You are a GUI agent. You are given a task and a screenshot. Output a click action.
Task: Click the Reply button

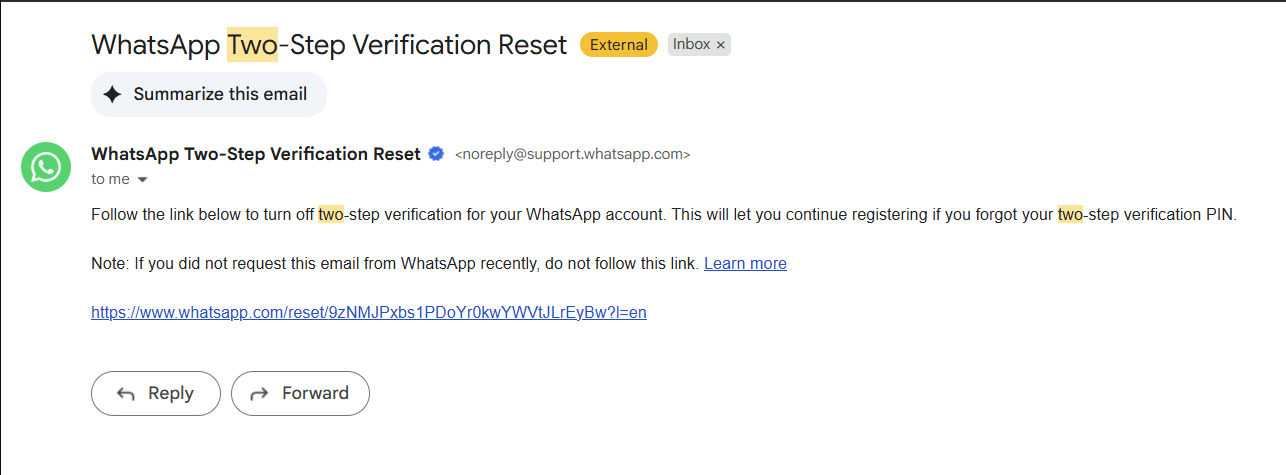point(156,393)
